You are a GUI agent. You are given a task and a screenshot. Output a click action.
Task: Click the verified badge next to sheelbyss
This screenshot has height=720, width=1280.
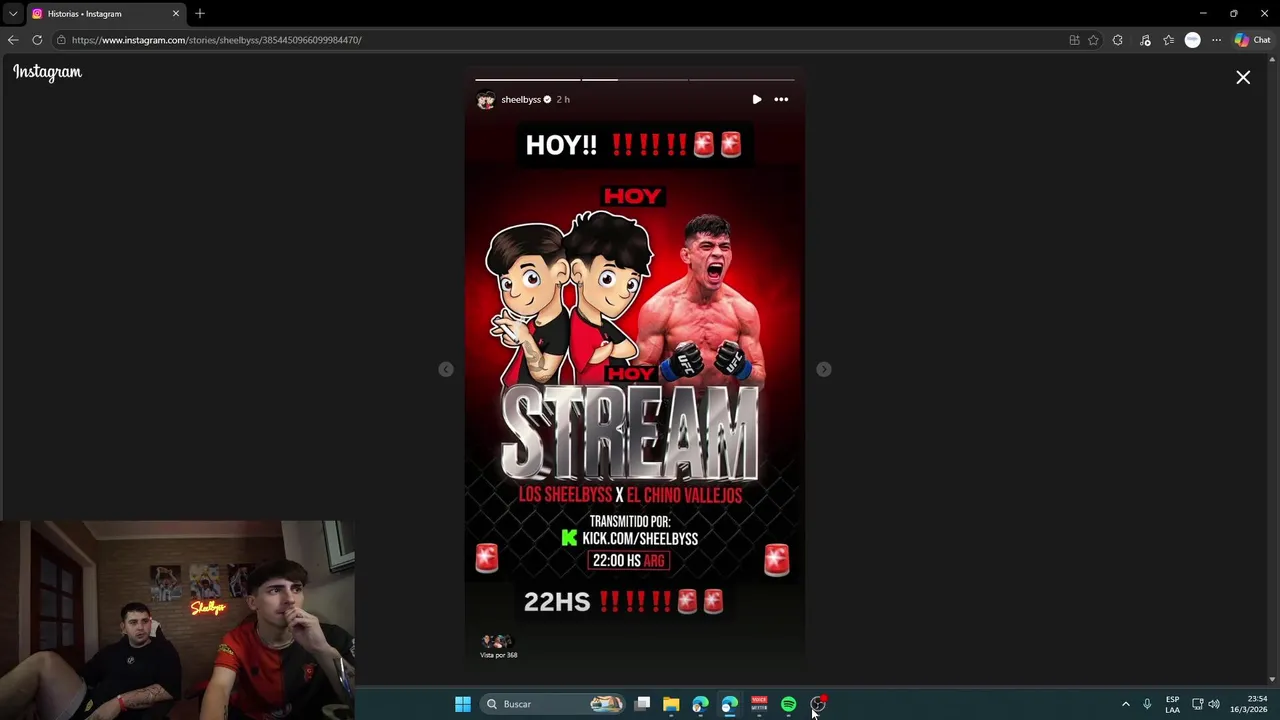tap(547, 99)
